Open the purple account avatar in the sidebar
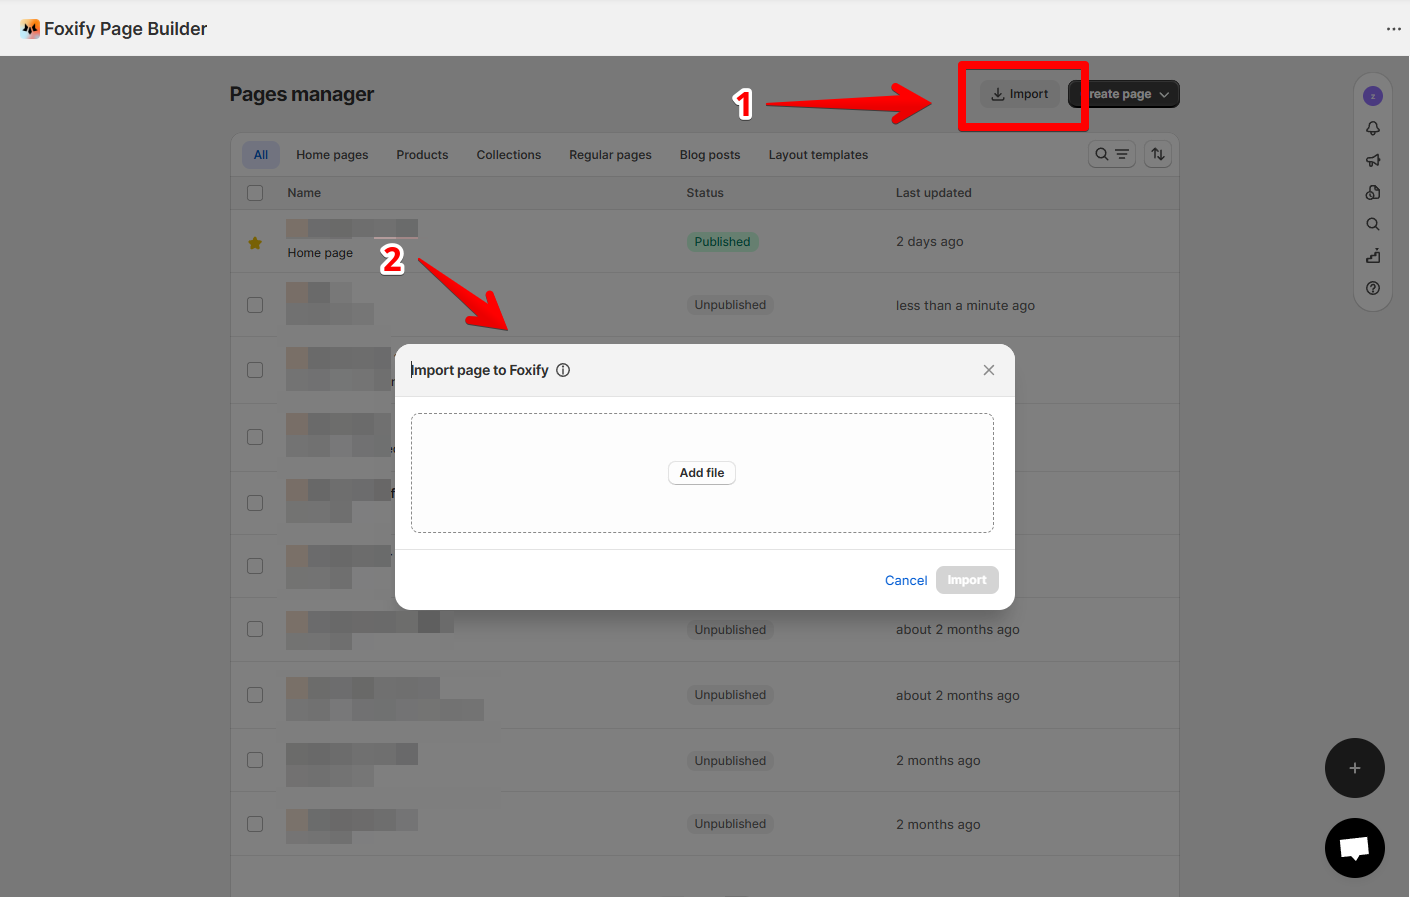Image resolution: width=1410 pixels, height=897 pixels. coord(1373,96)
